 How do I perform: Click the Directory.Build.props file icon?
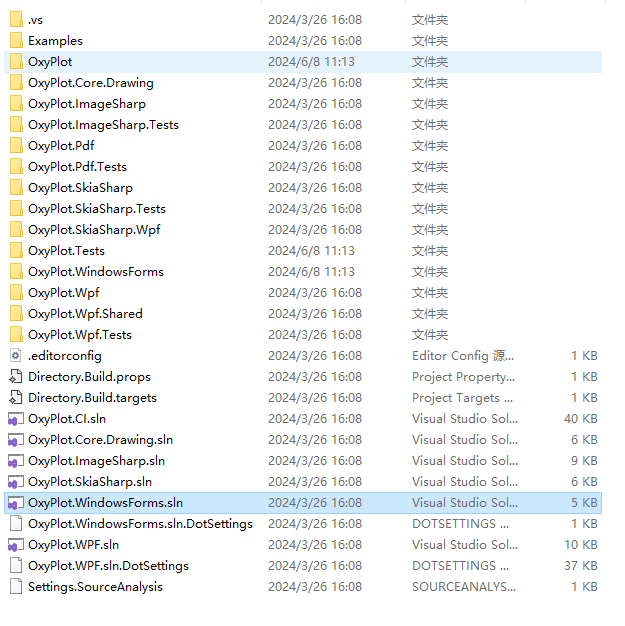tap(16, 377)
